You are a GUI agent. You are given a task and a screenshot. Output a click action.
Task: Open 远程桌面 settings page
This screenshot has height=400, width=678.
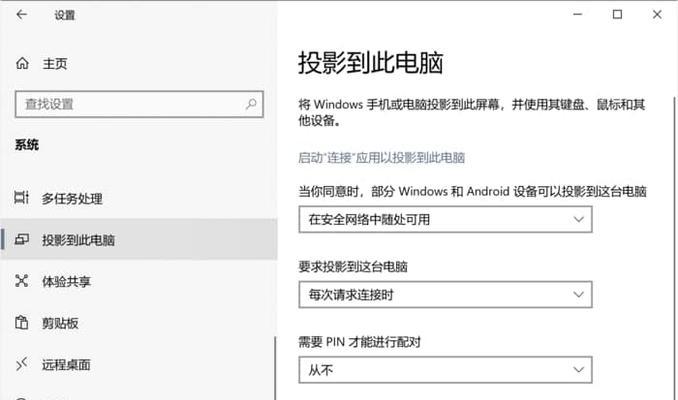(138, 364)
